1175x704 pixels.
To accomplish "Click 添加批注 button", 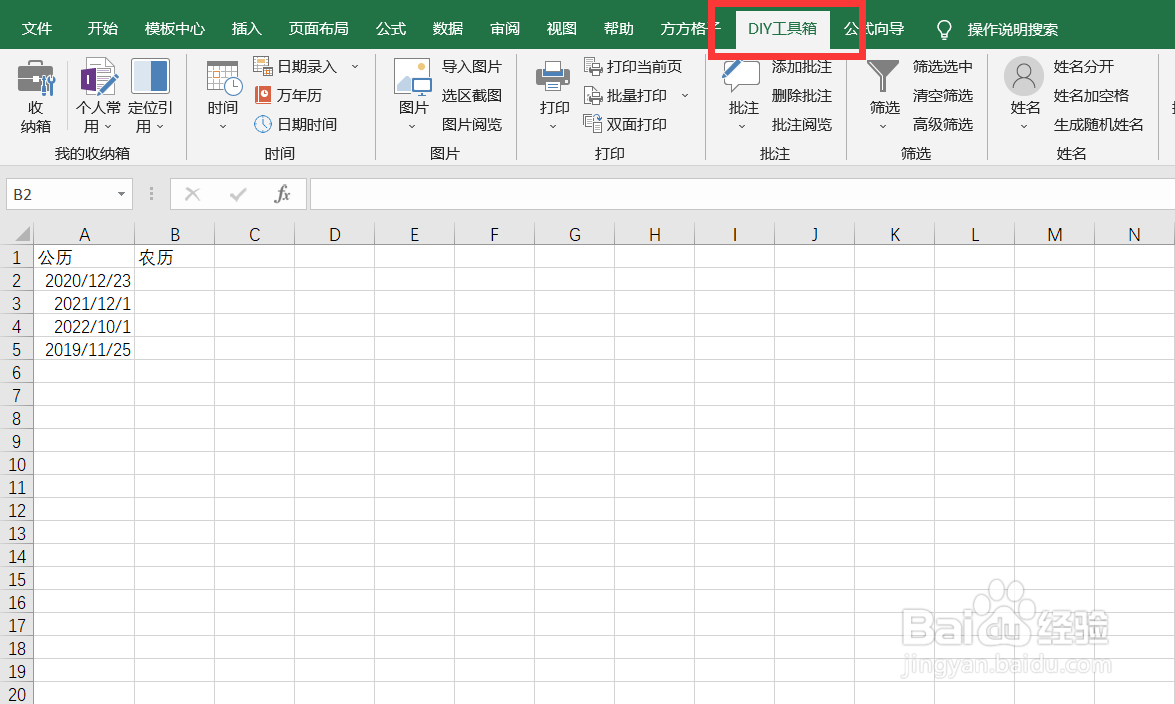I will coord(802,67).
